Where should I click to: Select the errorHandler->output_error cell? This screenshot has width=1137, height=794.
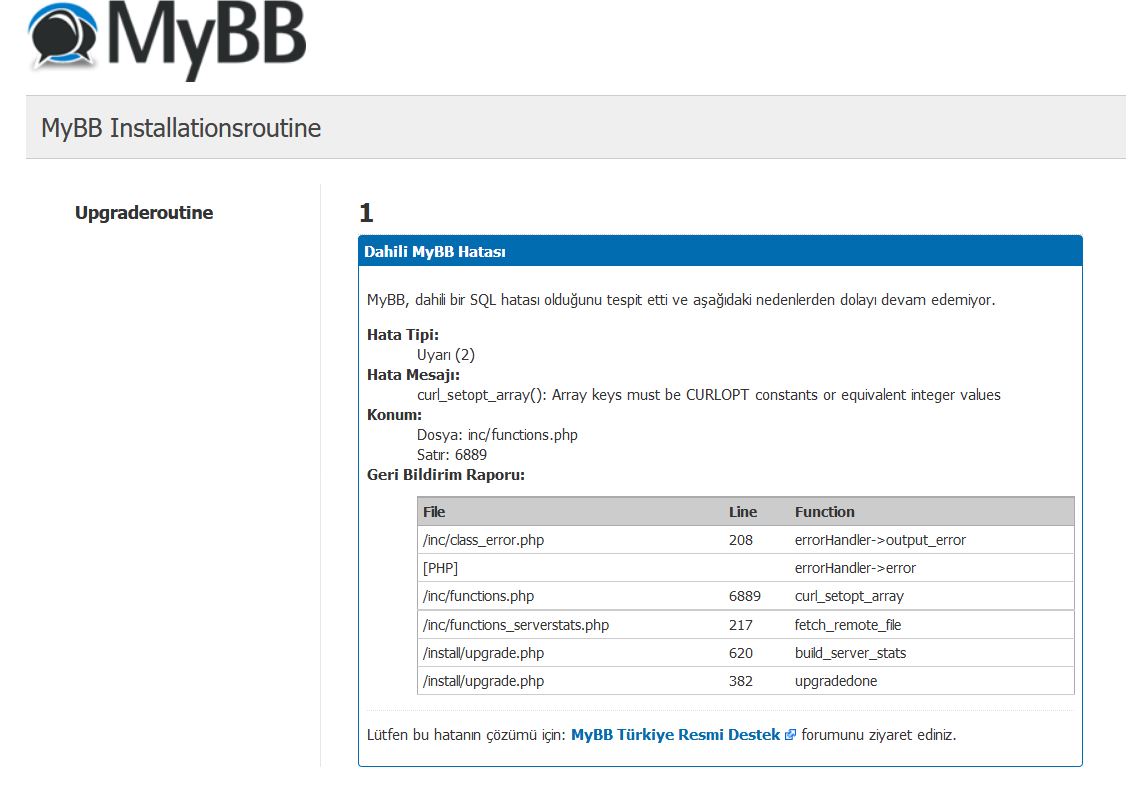(880, 540)
